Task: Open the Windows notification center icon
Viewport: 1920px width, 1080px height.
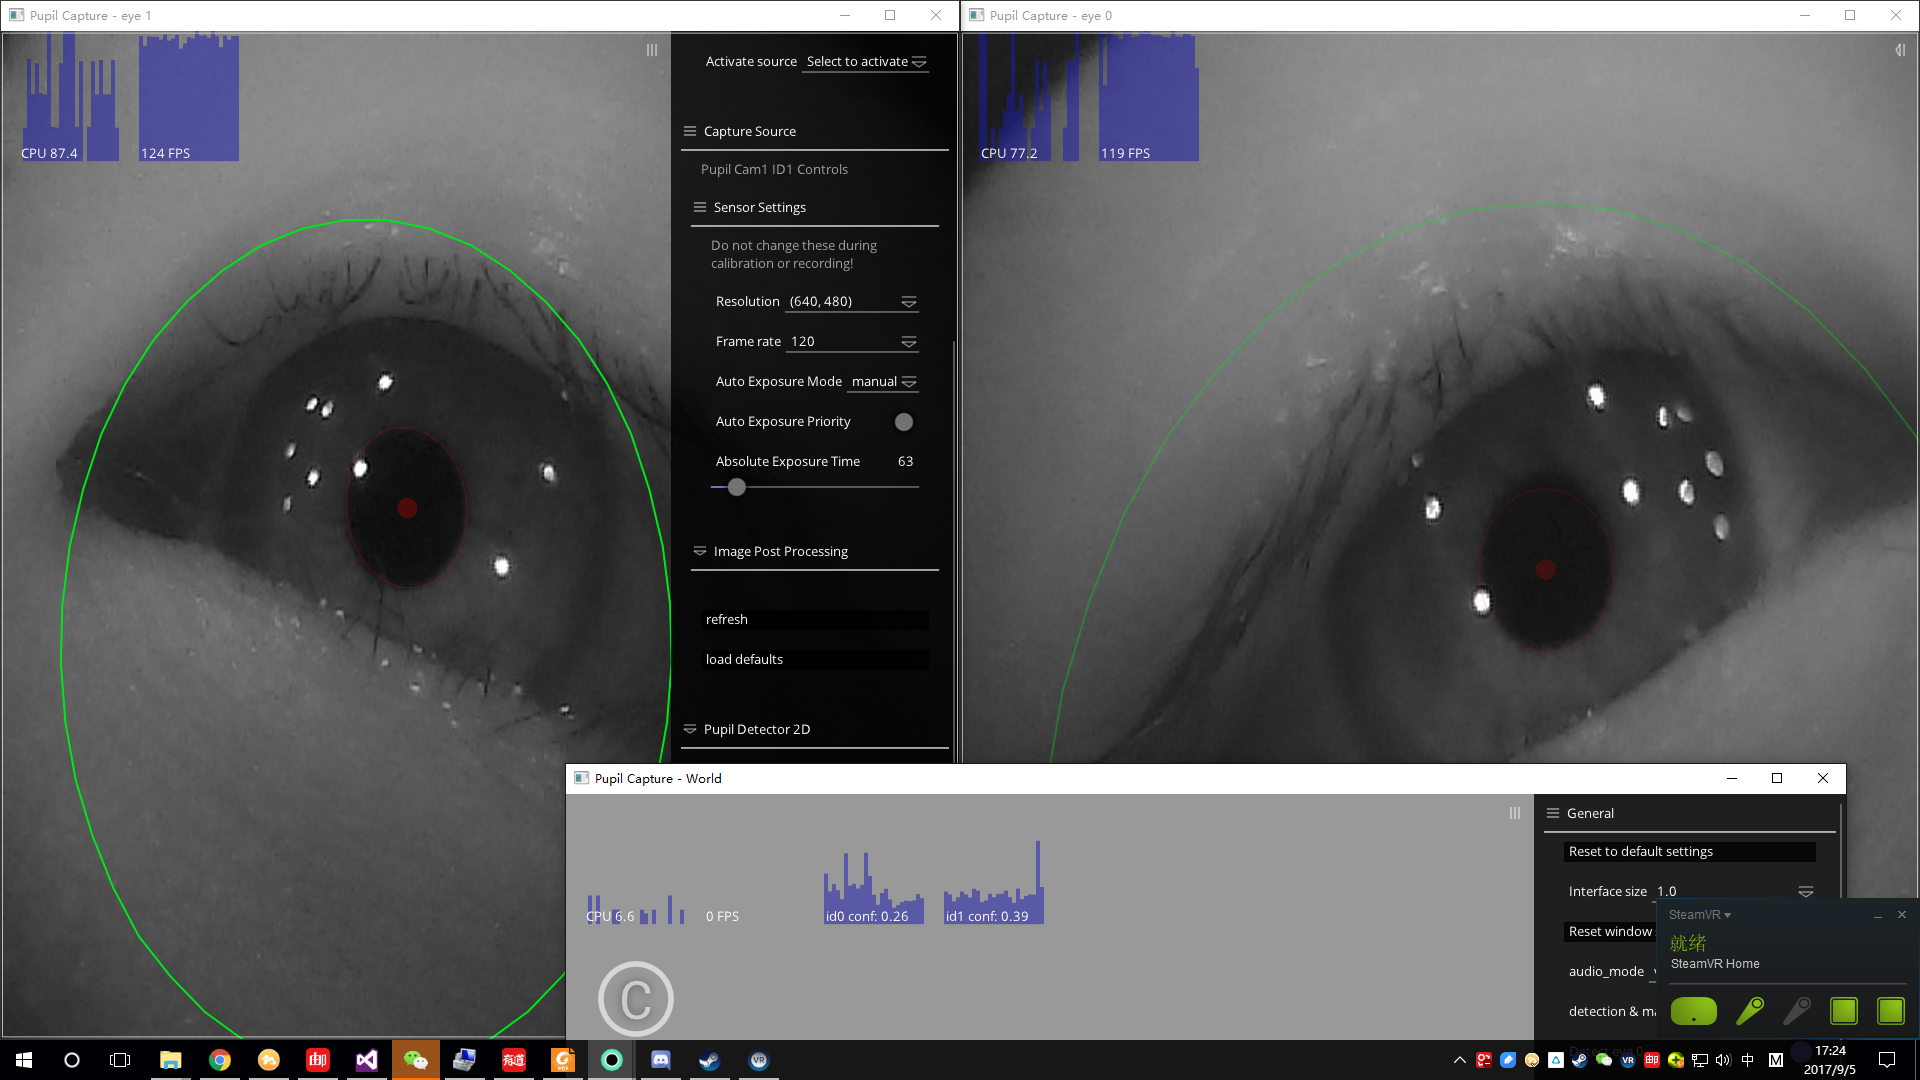Action: [1887, 1060]
